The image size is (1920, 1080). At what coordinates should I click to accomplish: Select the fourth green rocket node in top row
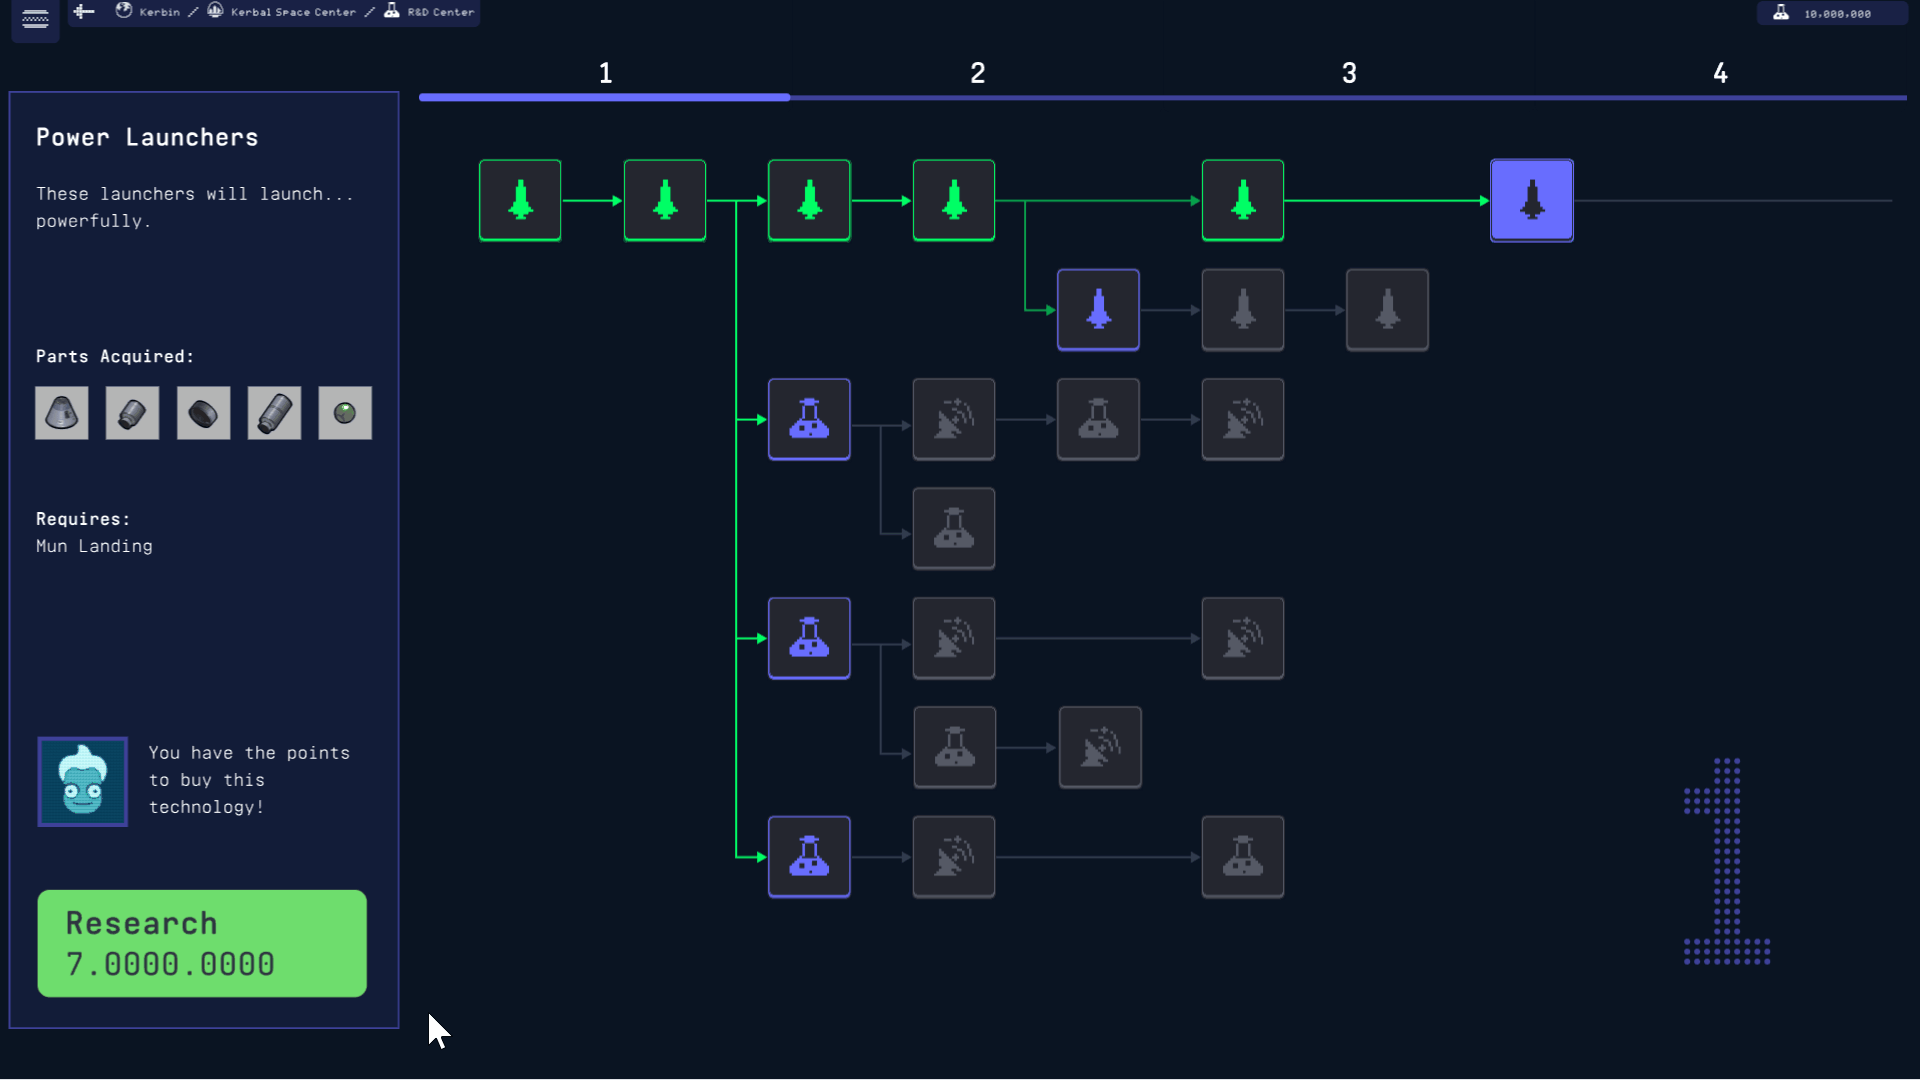pyautogui.click(x=954, y=200)
